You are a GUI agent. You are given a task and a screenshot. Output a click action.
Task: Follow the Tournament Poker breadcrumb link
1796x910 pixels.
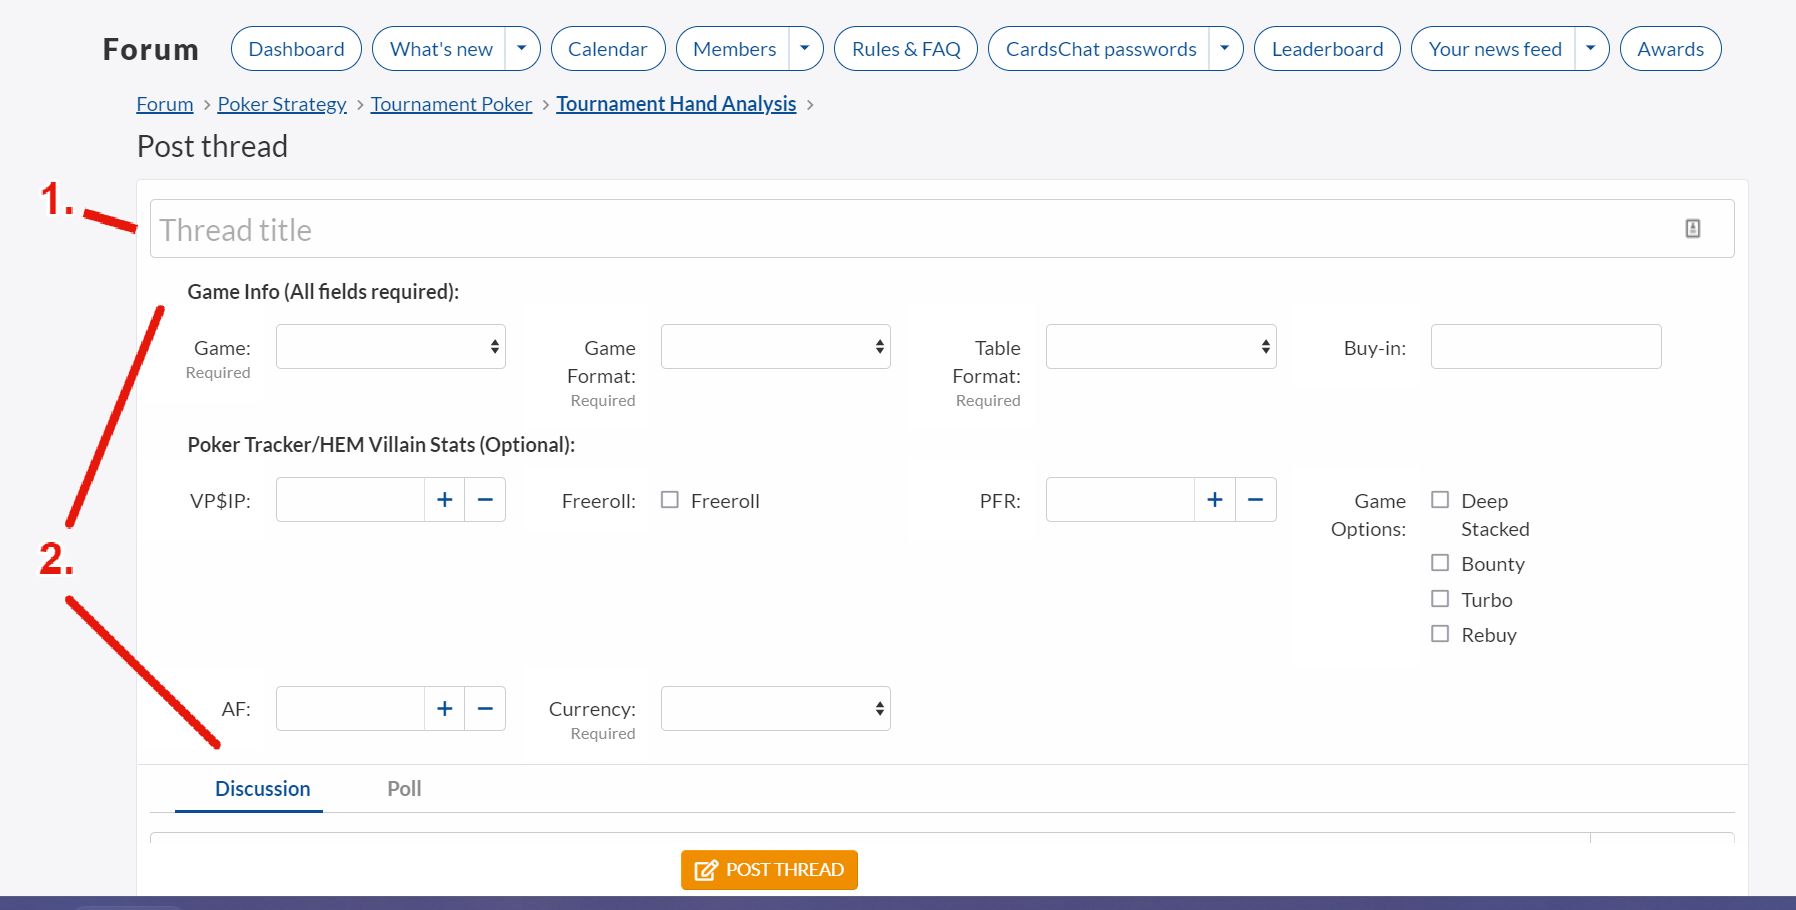pyautogui.click(x=451, y=104)
